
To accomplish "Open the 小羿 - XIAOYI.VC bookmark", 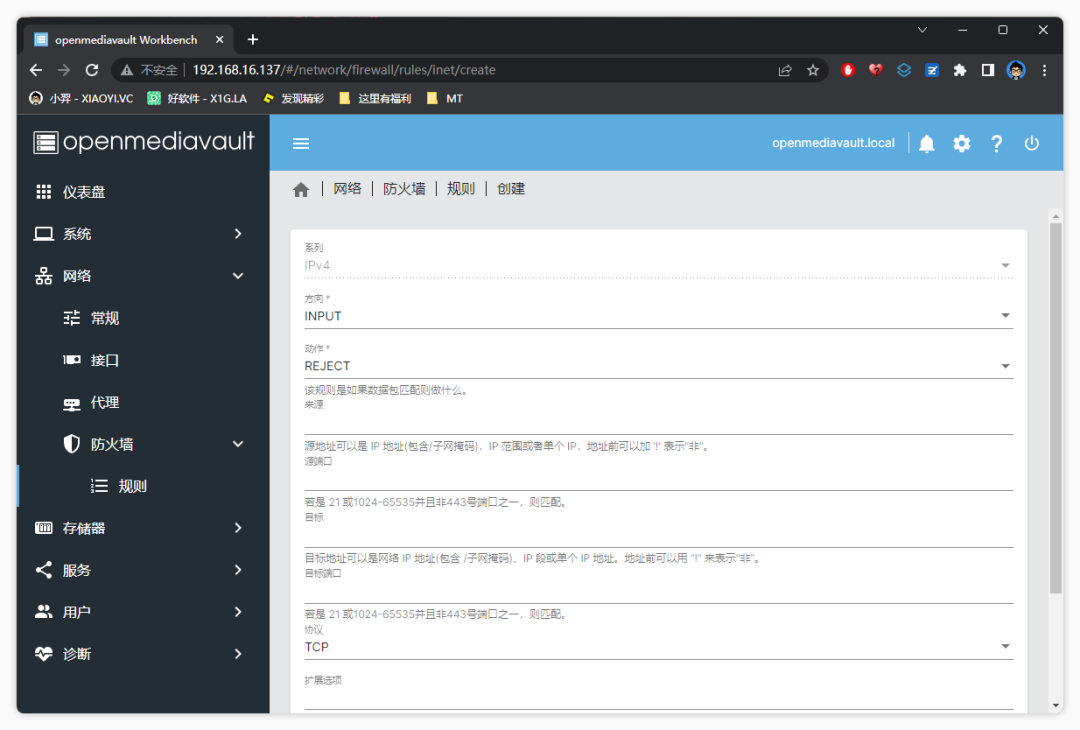I will [81, 98].
